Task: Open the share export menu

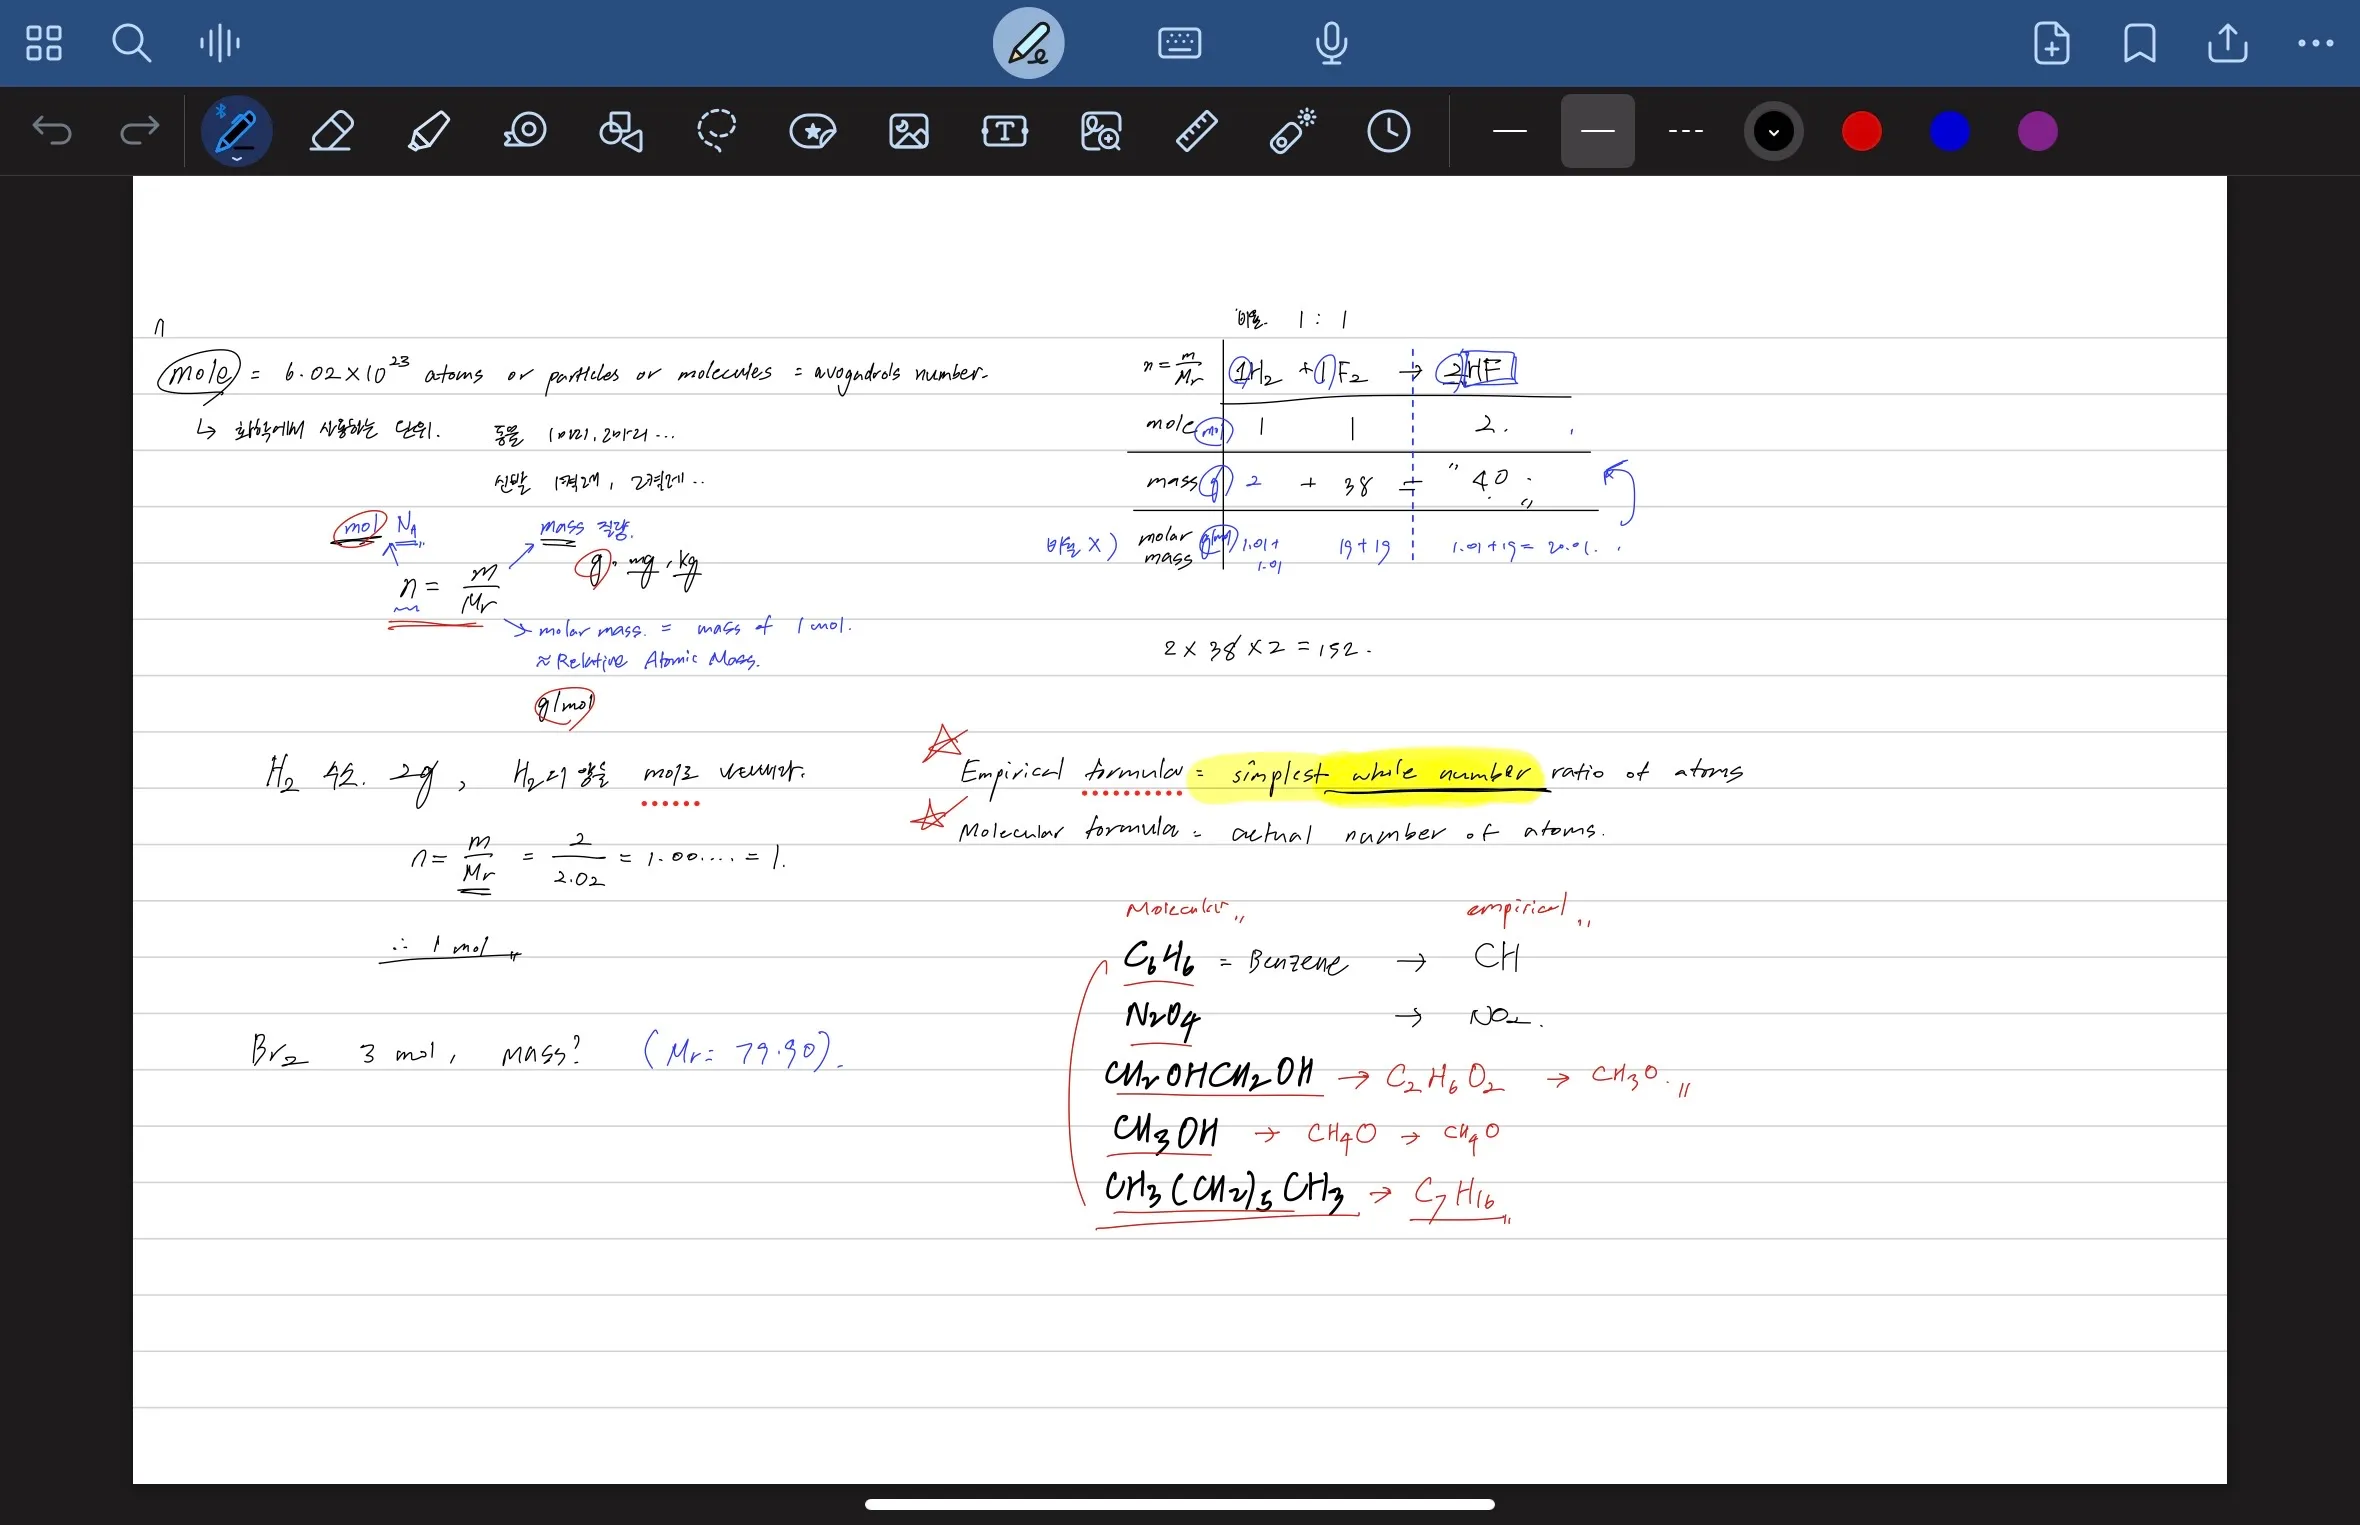Action: click(2227, 43)
